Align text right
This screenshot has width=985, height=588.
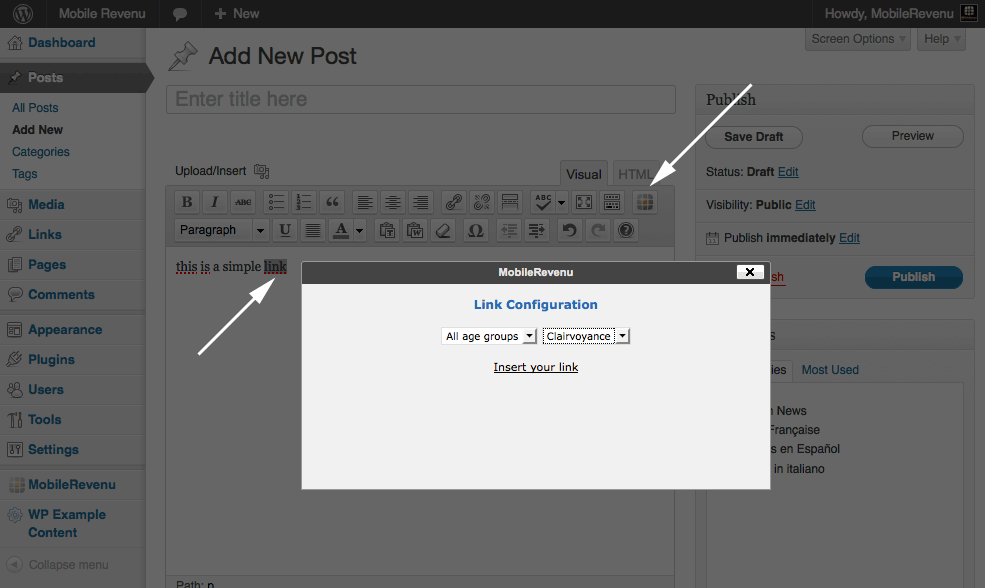click(420, 202)
